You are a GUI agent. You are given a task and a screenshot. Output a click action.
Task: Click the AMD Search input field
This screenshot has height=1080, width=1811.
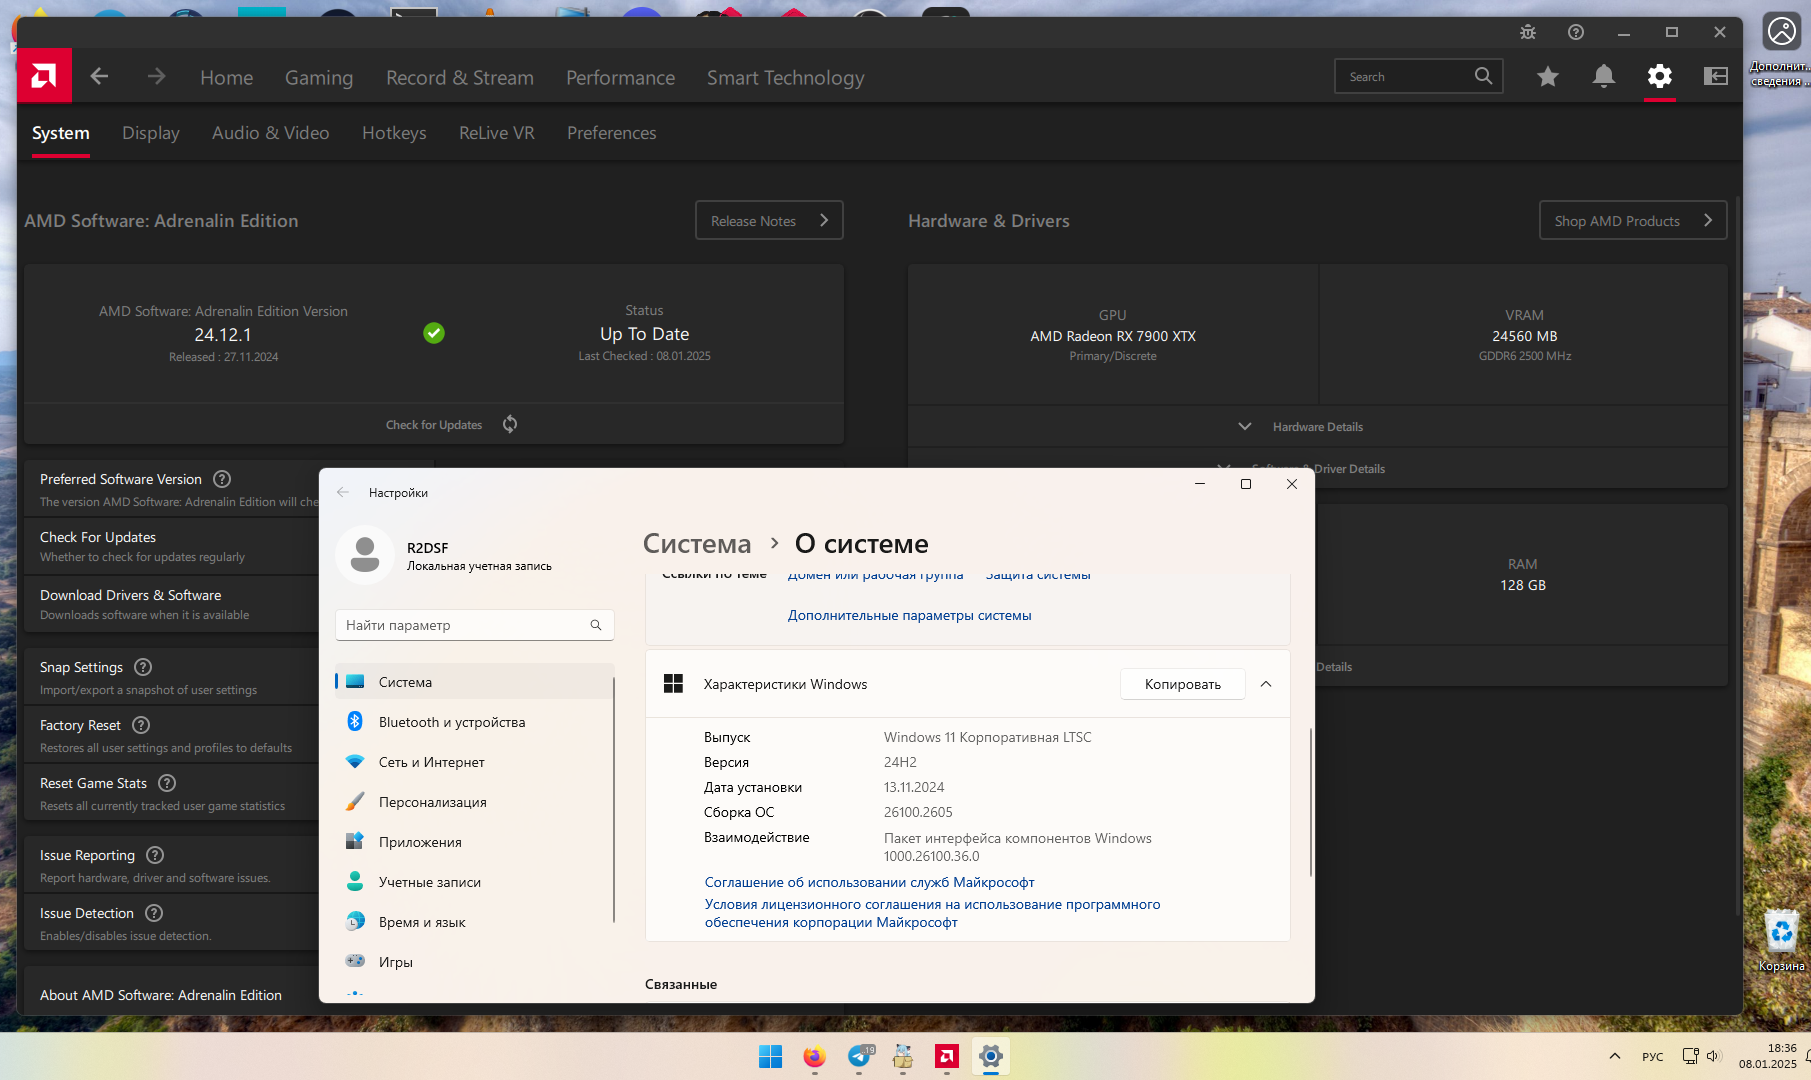pos(1419,76)
